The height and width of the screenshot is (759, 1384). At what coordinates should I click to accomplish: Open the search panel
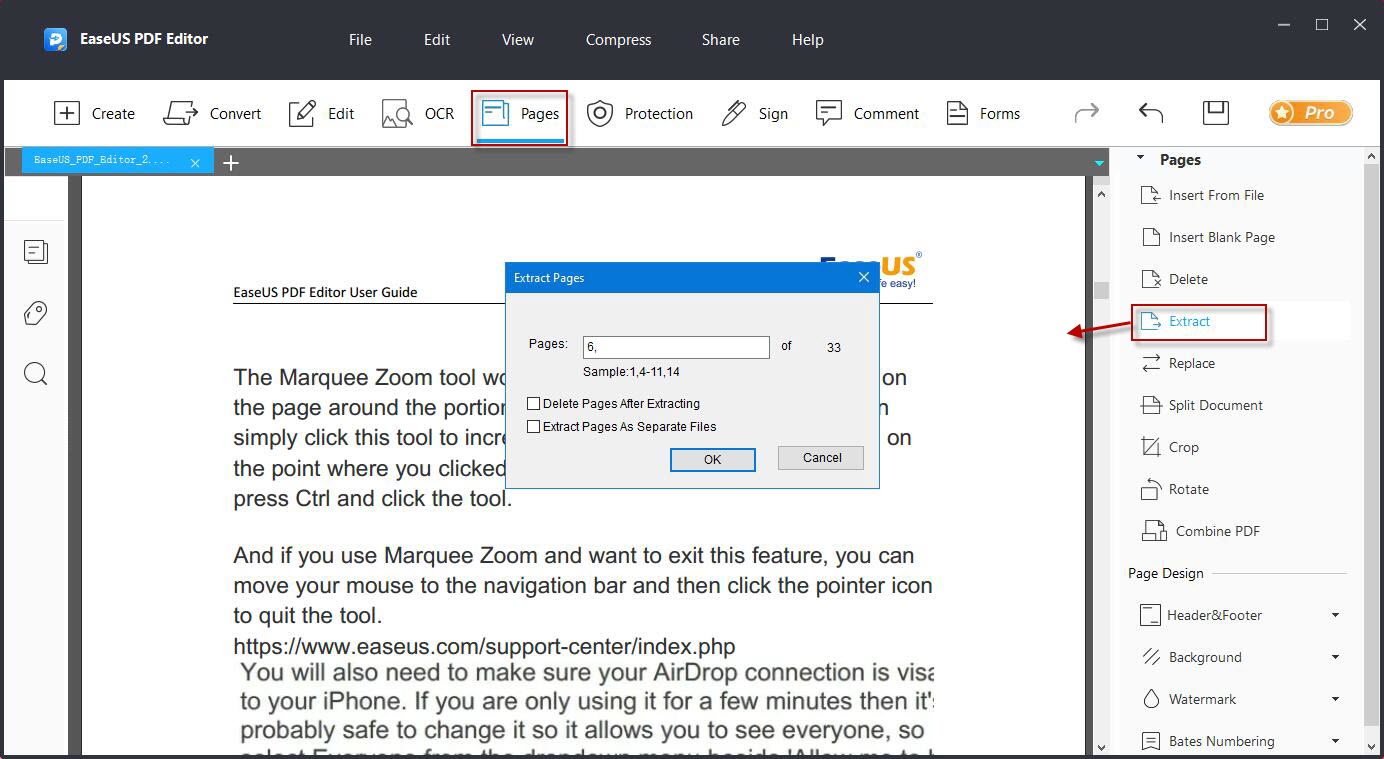pos(36,373)
